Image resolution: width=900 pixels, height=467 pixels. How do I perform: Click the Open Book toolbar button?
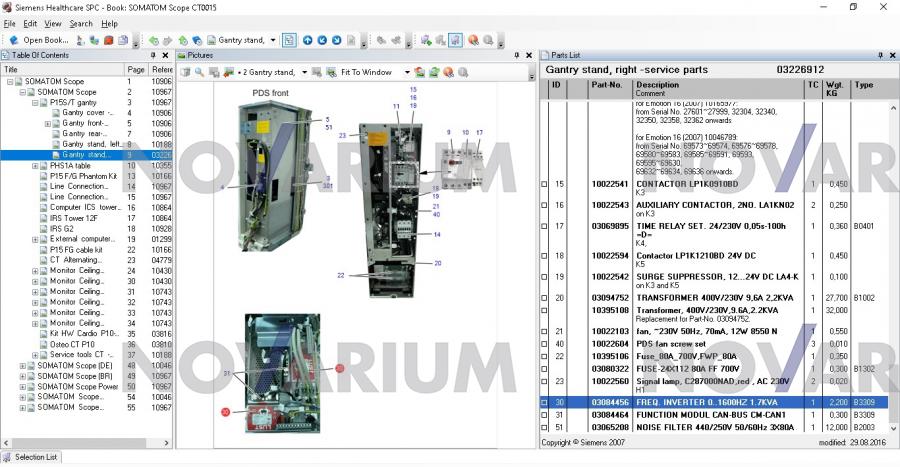coord(38,40)
